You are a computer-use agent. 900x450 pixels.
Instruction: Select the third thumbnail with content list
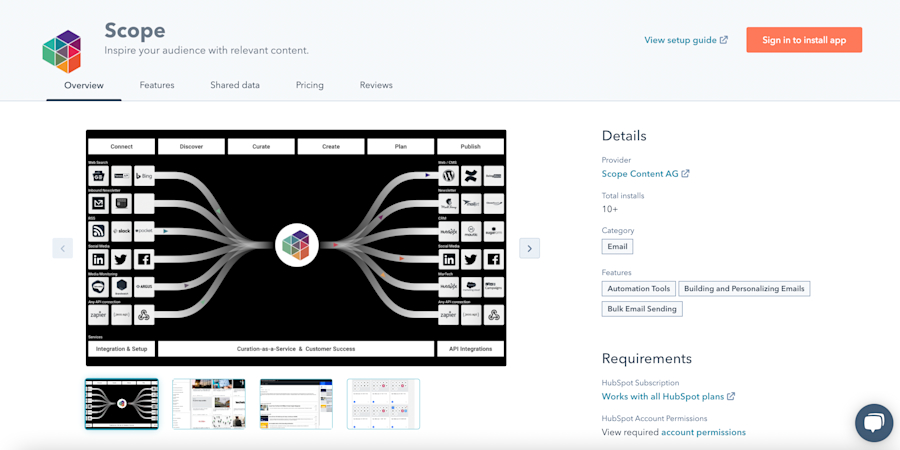(296, 404)
